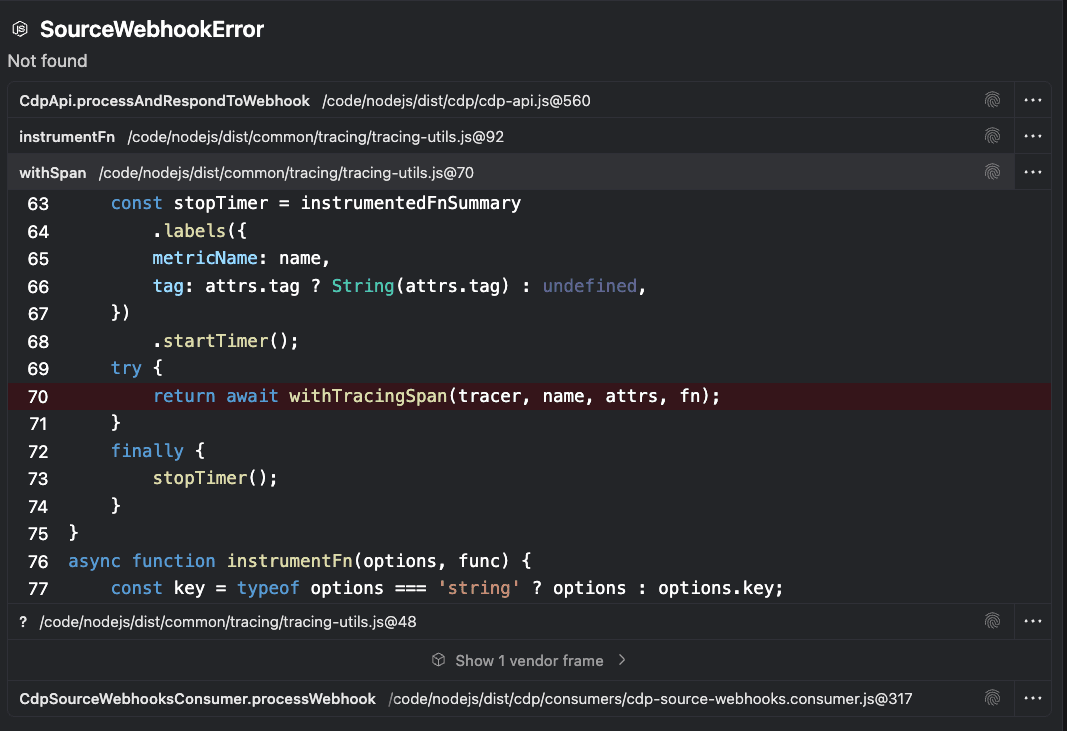Click line number 63
The width and height of the screenshot is (1067, 731).
click(x=38, y=204)
